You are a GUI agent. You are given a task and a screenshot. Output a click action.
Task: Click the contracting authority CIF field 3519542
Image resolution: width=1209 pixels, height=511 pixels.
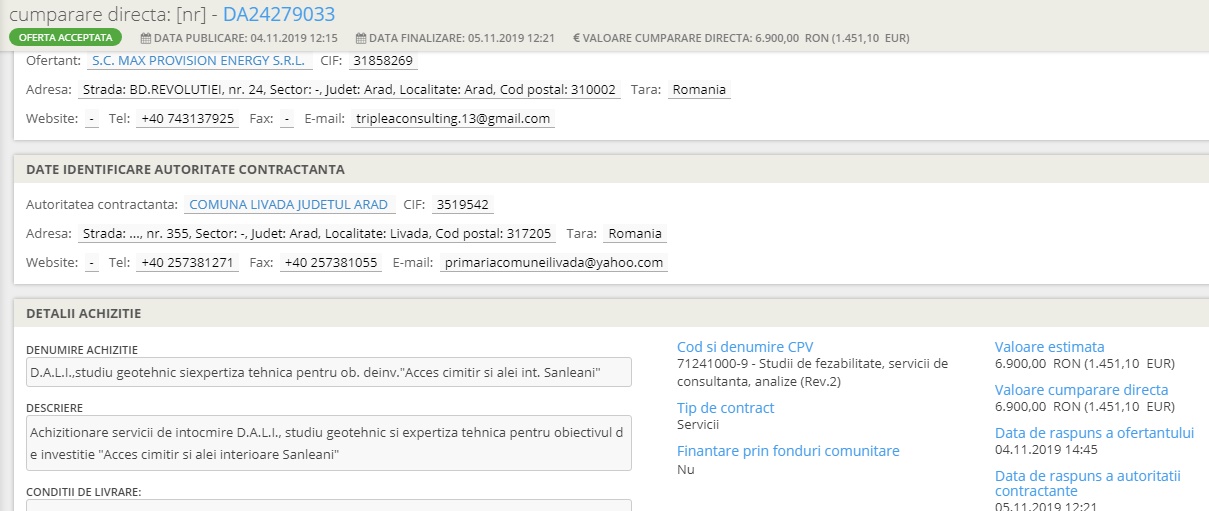tap(462, 205)
